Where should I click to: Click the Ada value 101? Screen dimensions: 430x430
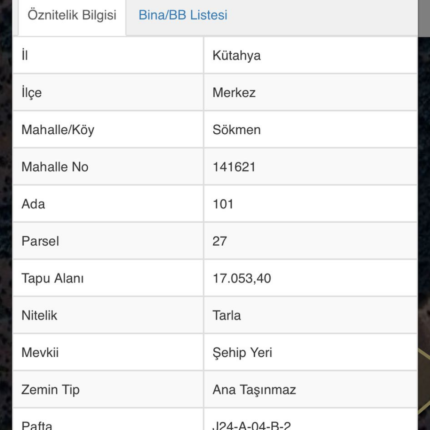tap(223, 204)
